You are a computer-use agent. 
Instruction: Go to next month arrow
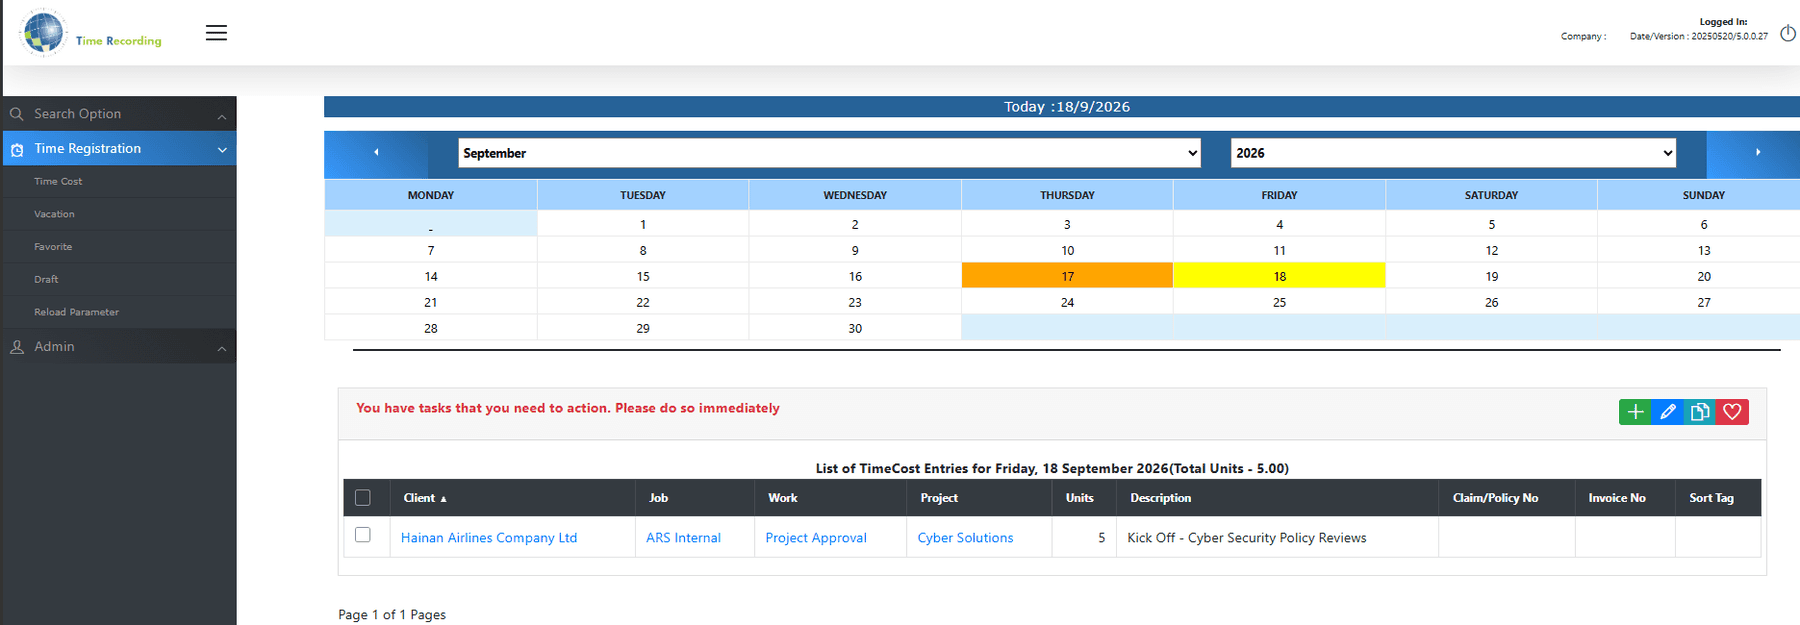tap(1757, 153)
